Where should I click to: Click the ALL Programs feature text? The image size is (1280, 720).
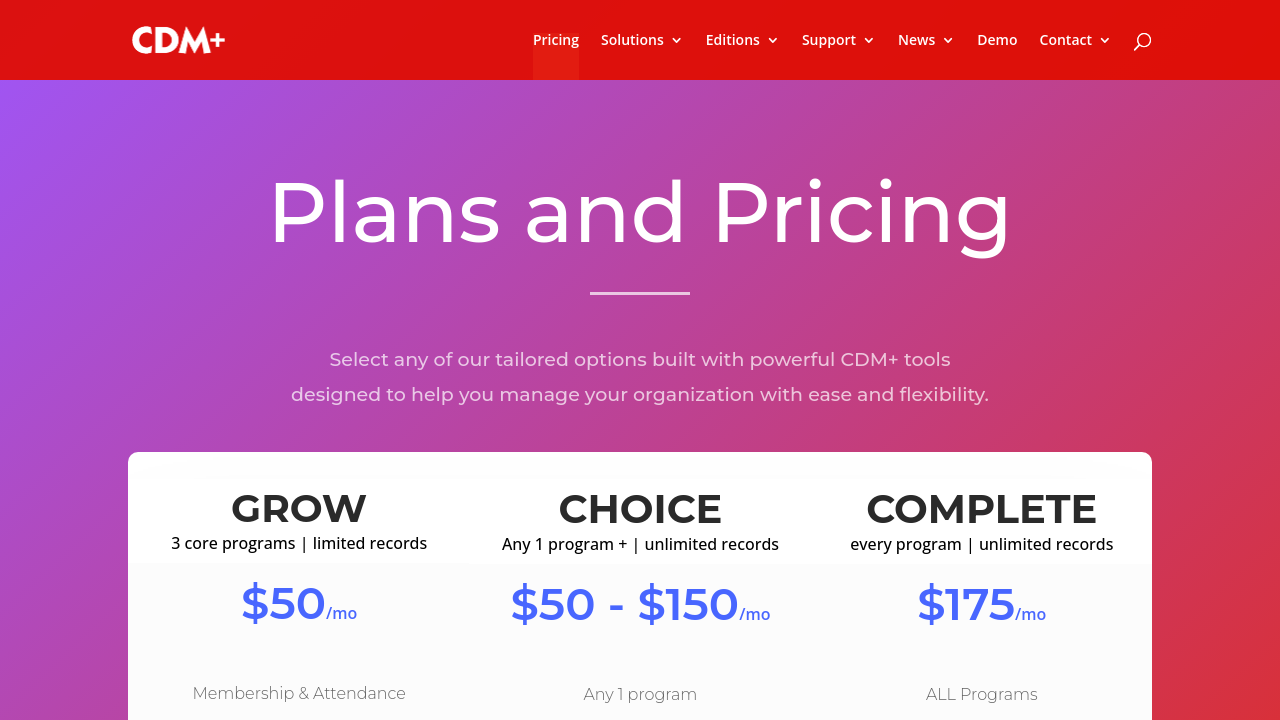(x=981, y=694)
